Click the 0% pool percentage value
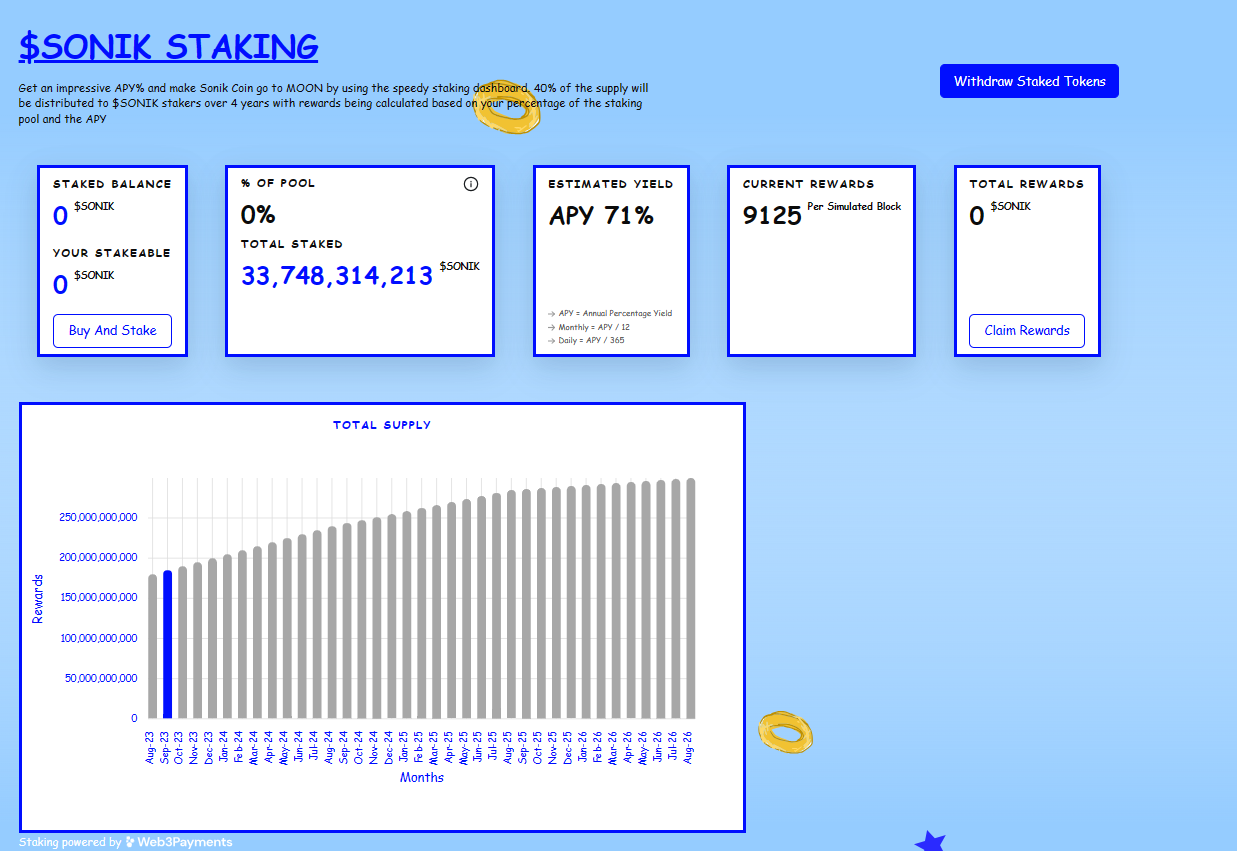The height and width of the screenshot is (851, 1237). (258, 215)
